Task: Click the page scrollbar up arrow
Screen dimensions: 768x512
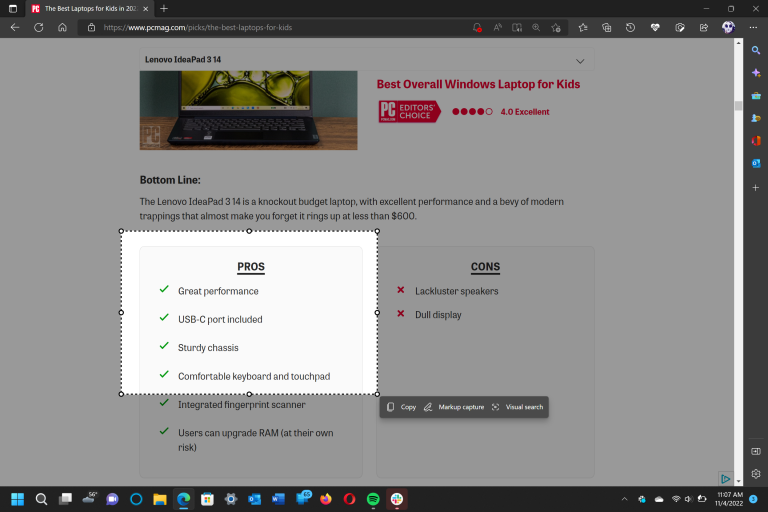Action: coord(738,43)
